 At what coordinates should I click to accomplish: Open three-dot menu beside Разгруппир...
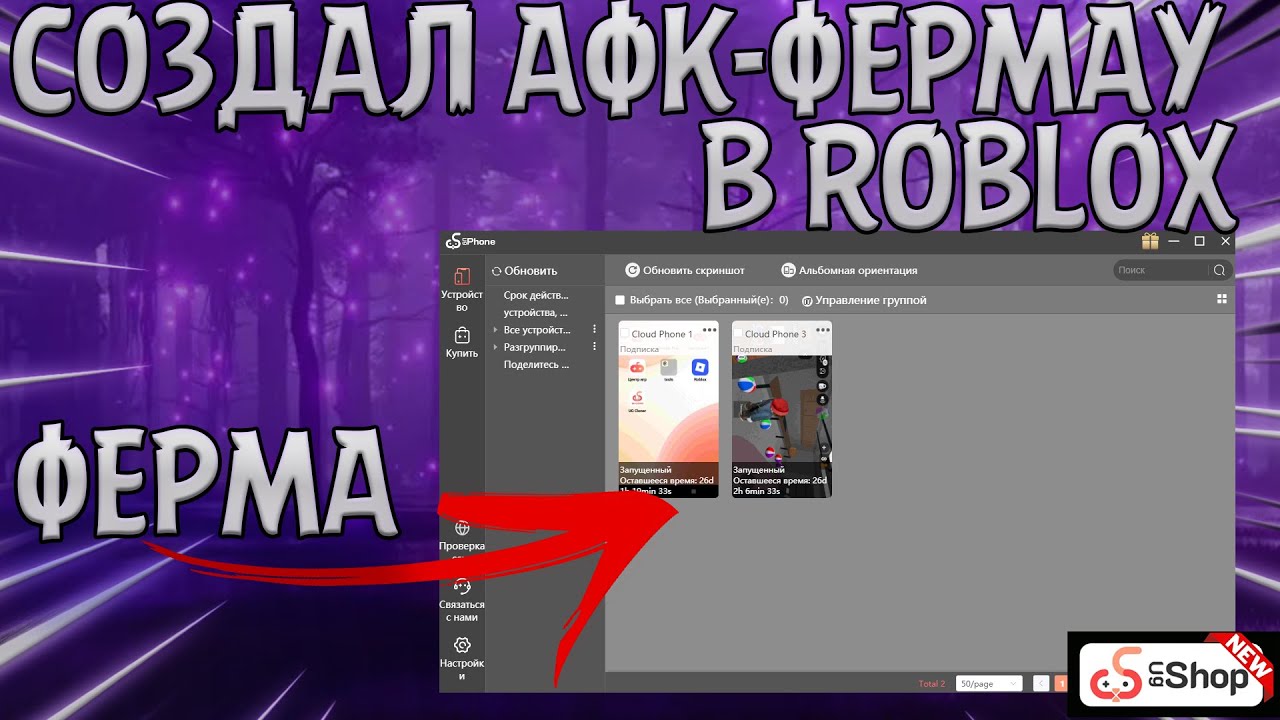[594, 347]
